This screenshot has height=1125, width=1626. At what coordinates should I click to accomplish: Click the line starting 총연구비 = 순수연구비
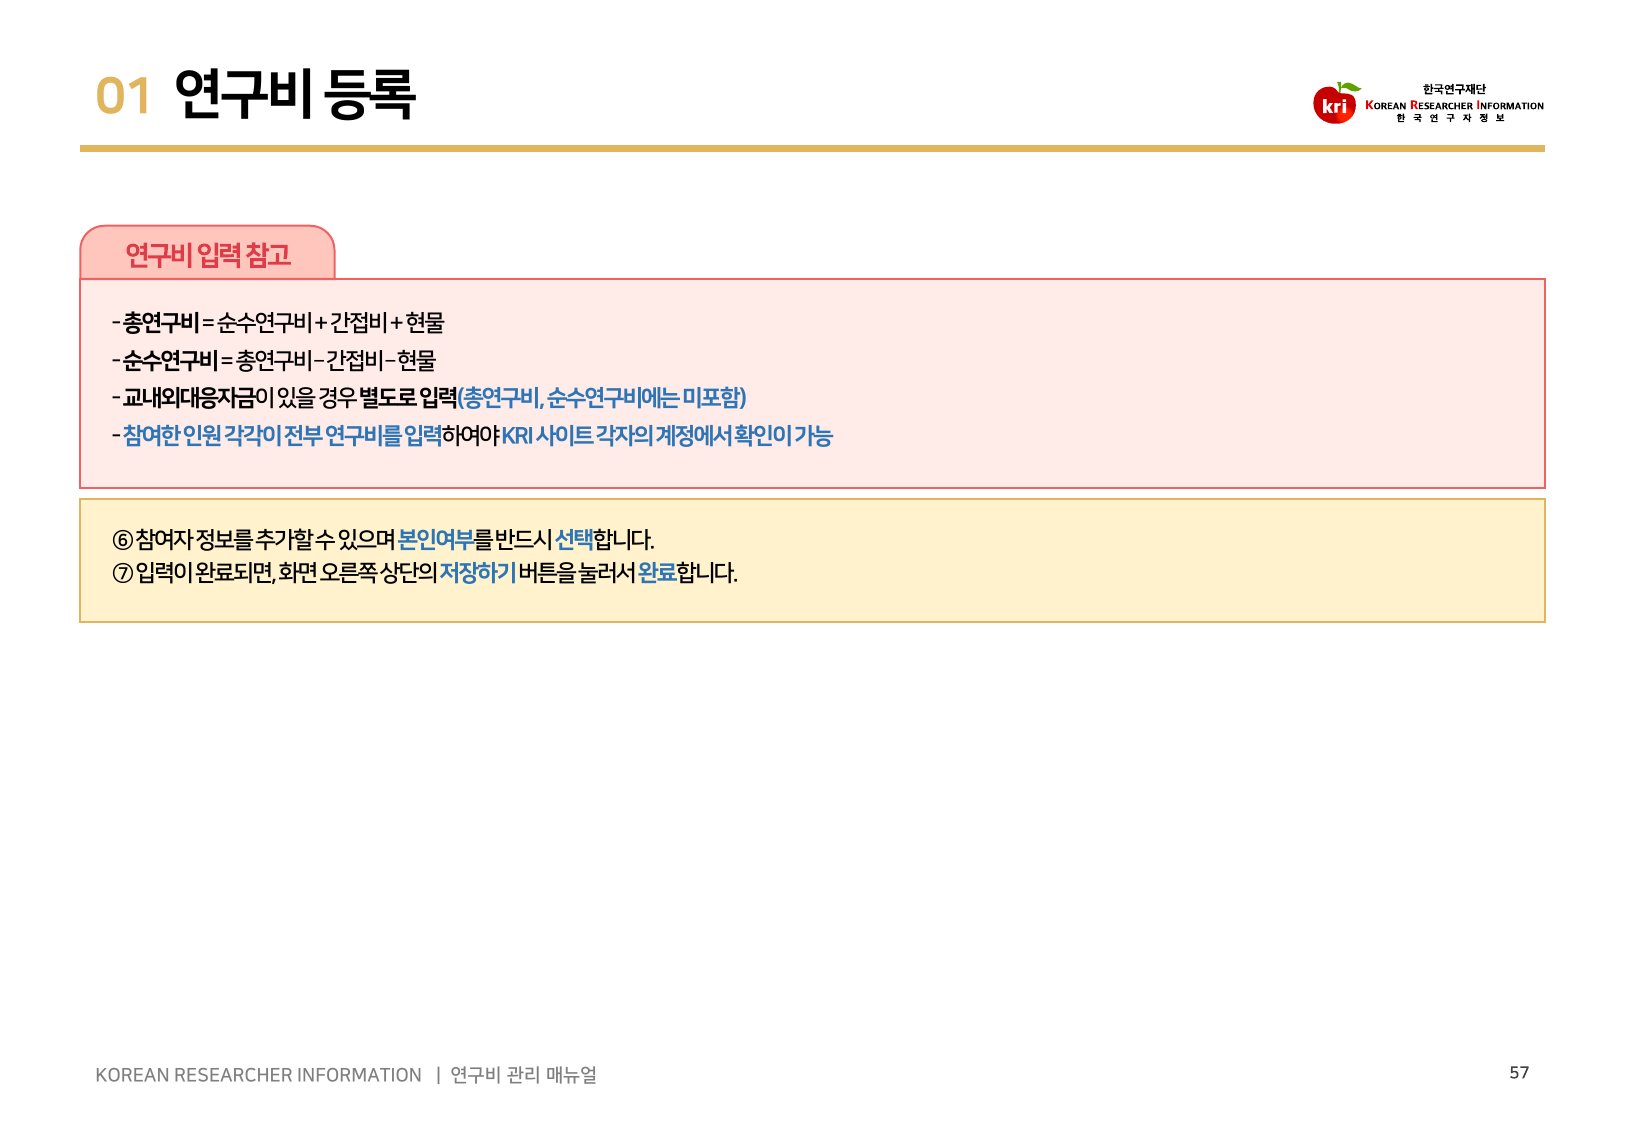[278, 323]
